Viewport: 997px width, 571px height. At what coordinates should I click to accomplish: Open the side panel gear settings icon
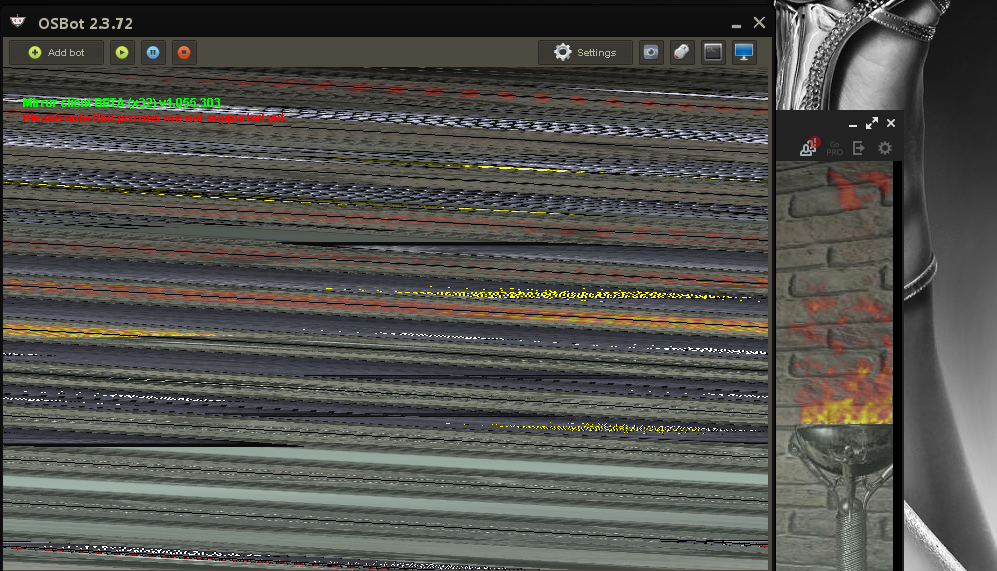(884, 148)
